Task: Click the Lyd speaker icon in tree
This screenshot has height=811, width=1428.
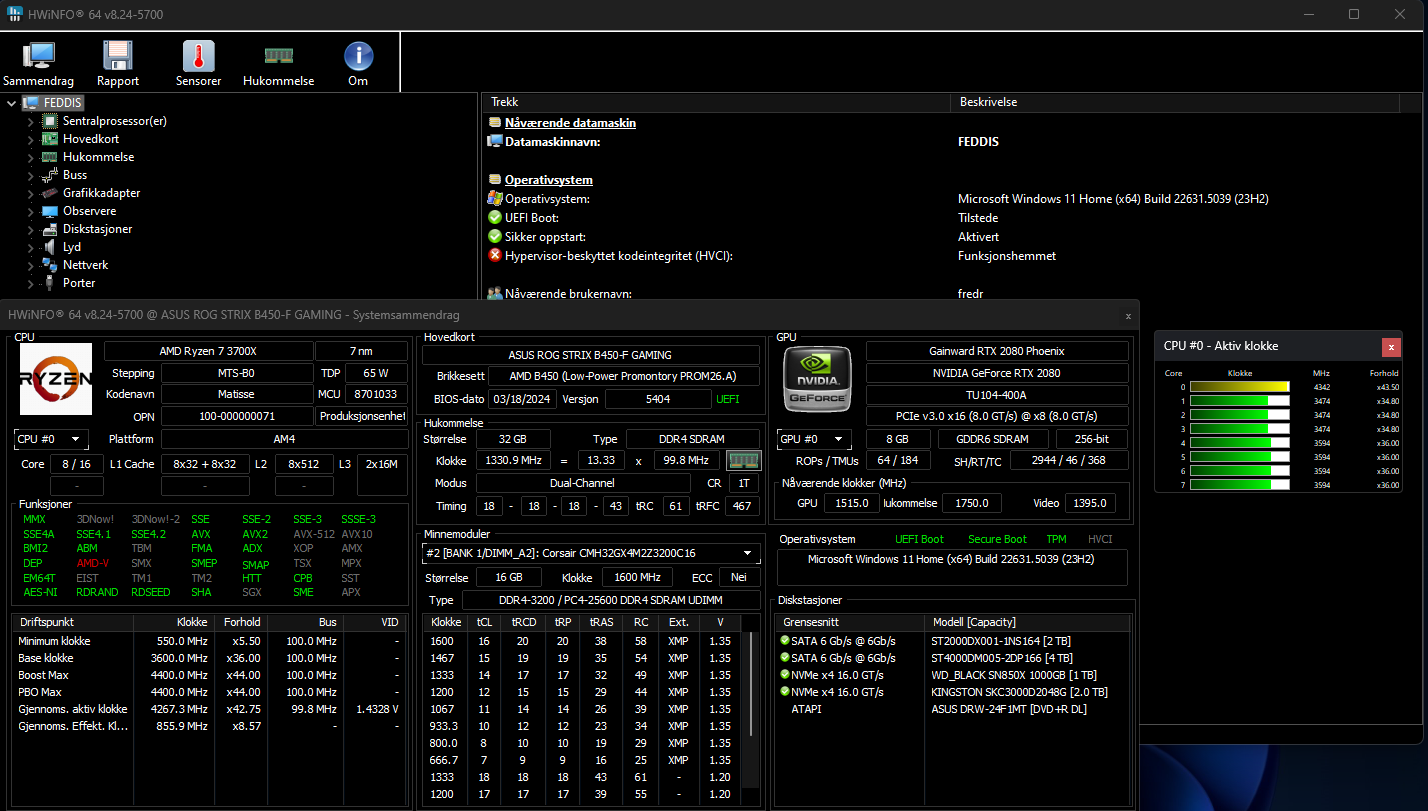Action: (49, 247)
